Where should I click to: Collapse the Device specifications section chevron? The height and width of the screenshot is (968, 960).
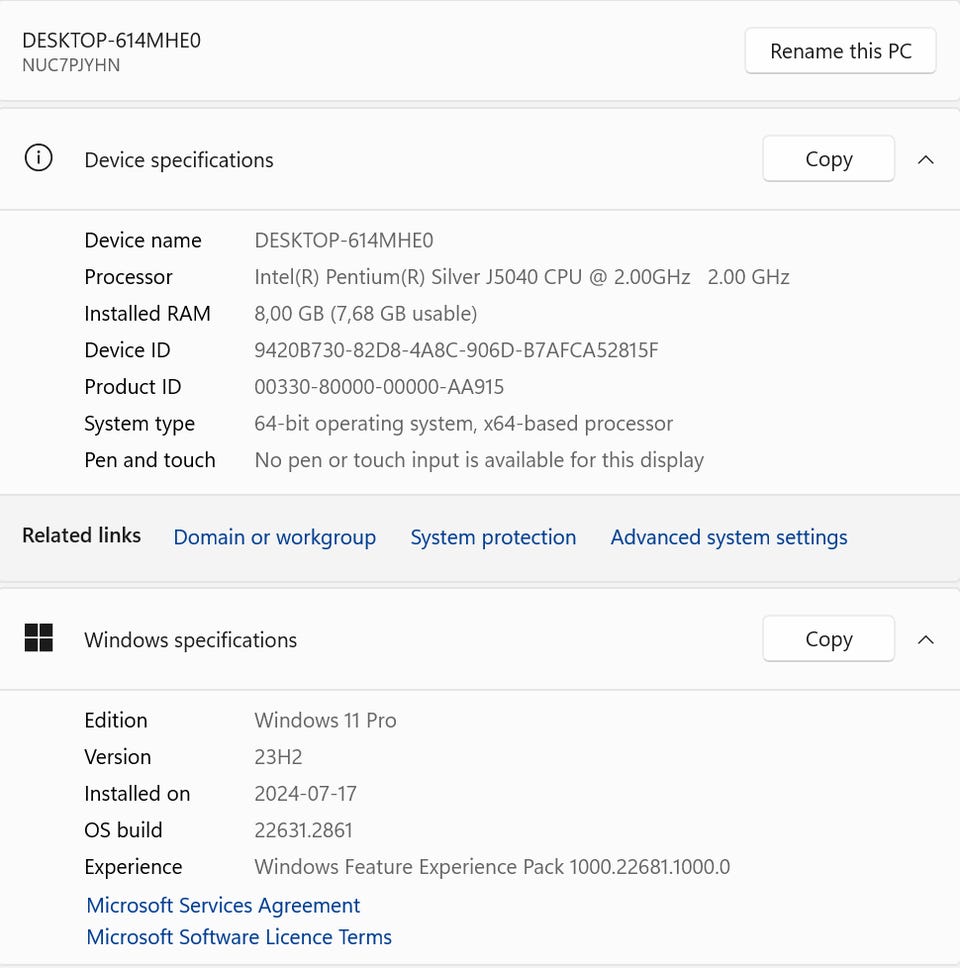[x=926, y=159]
